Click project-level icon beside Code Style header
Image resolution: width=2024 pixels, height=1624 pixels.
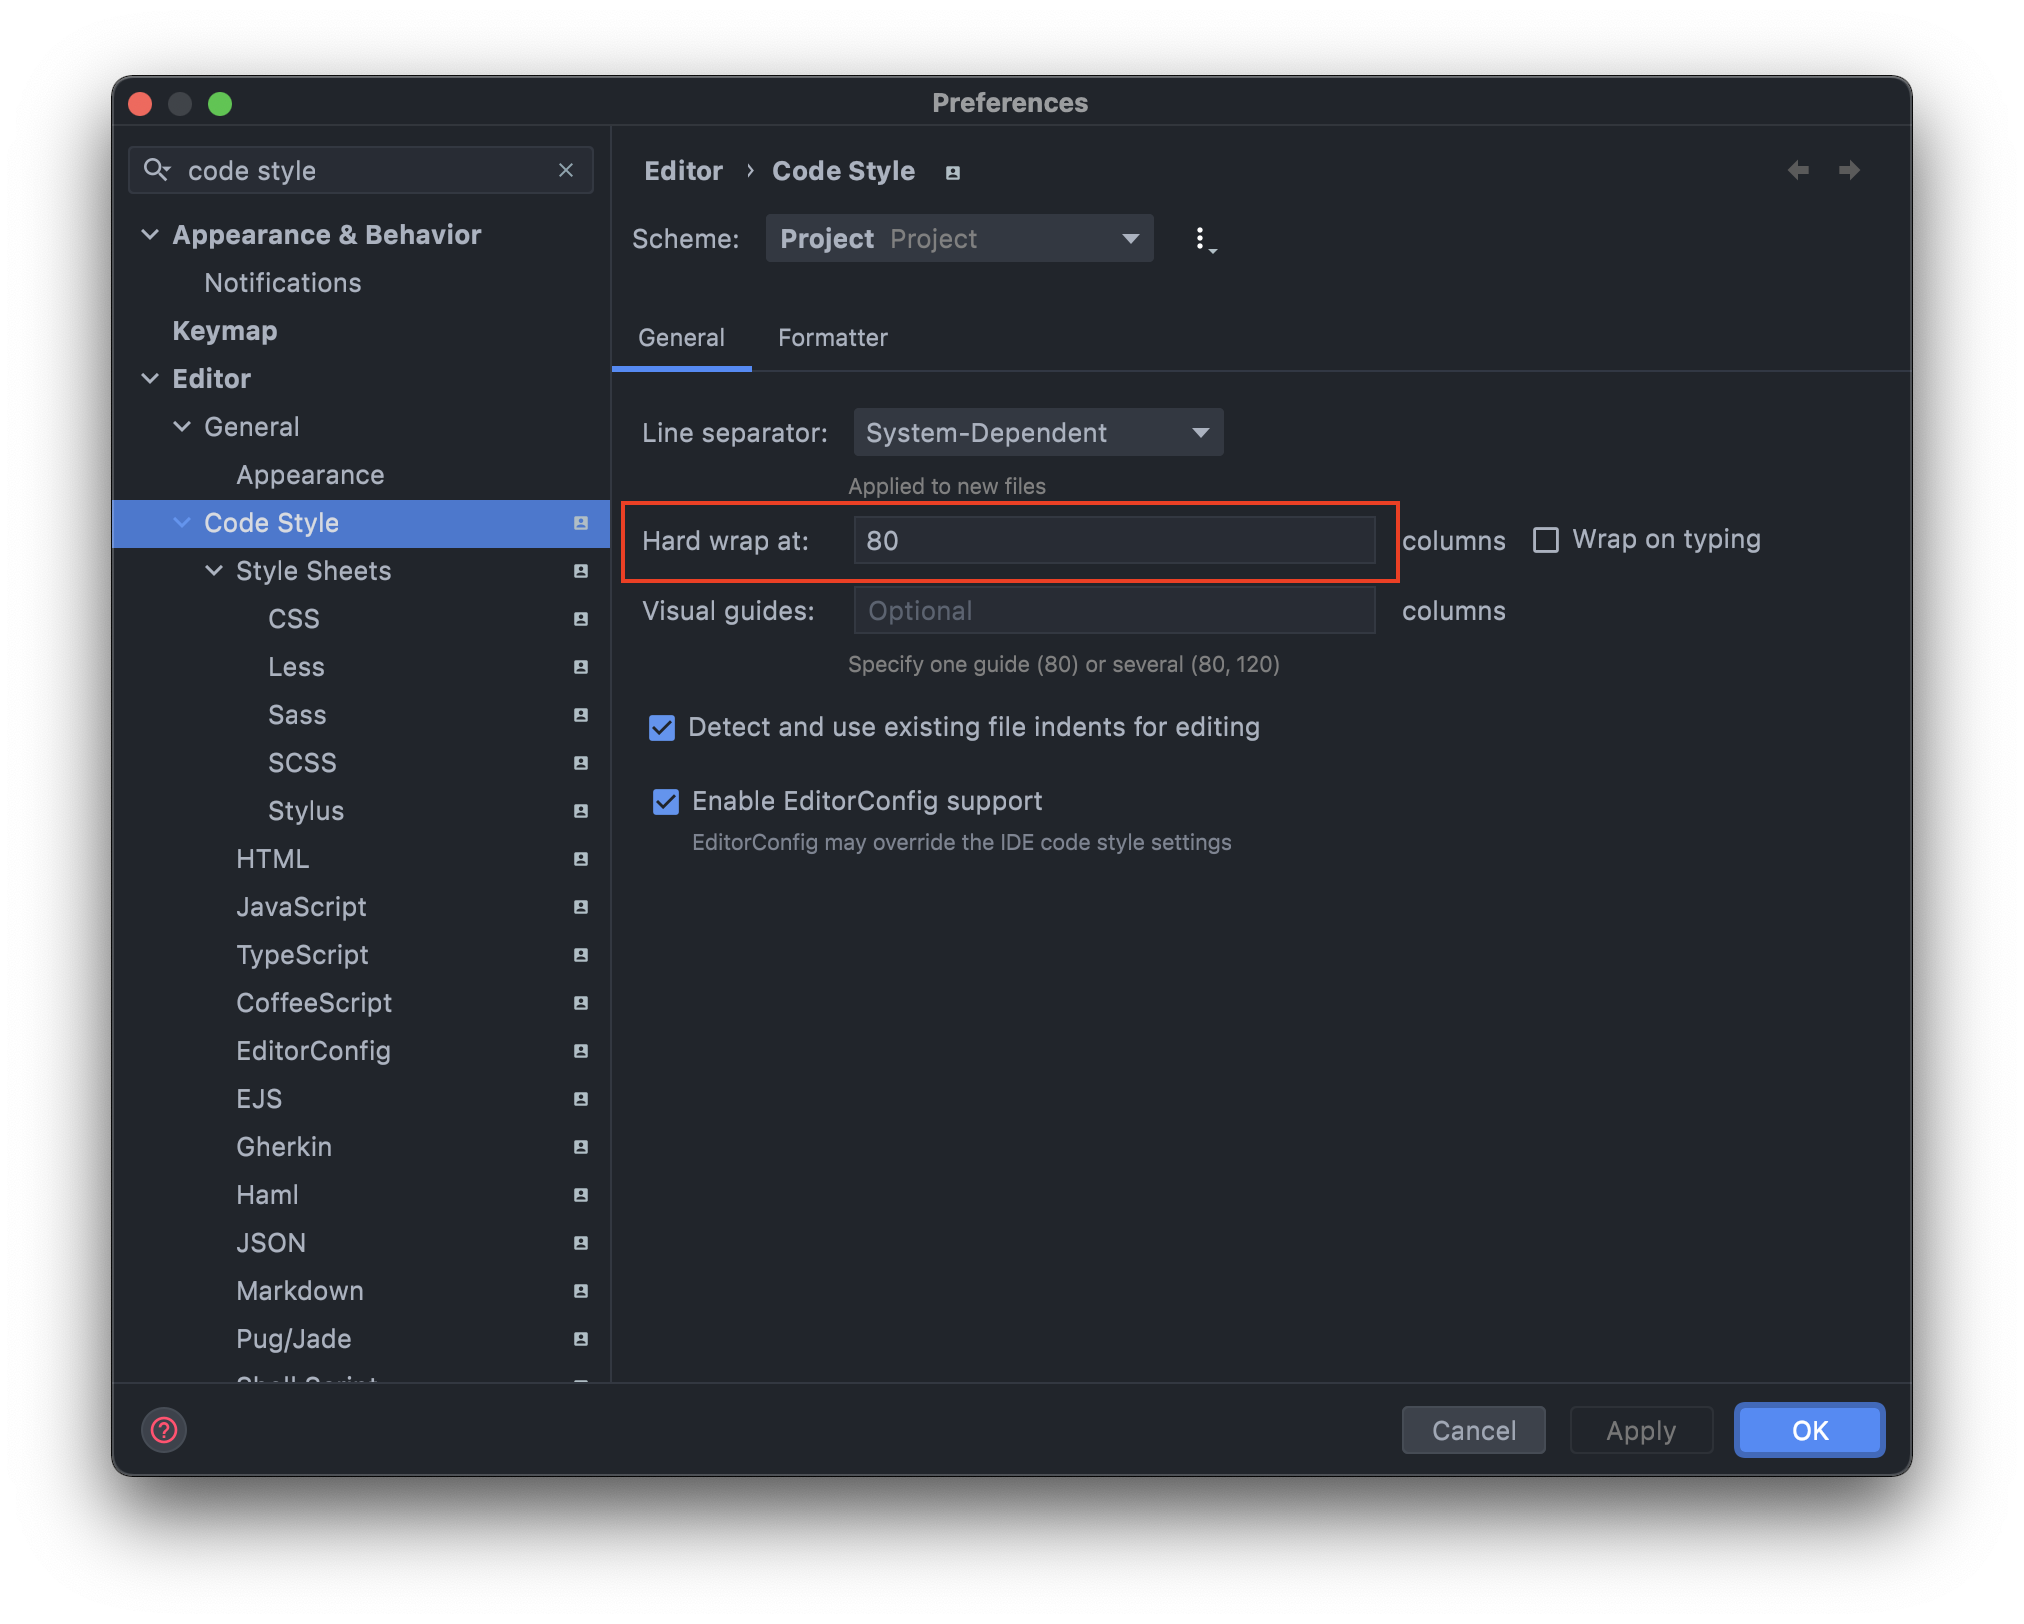[x=952, y=173]
